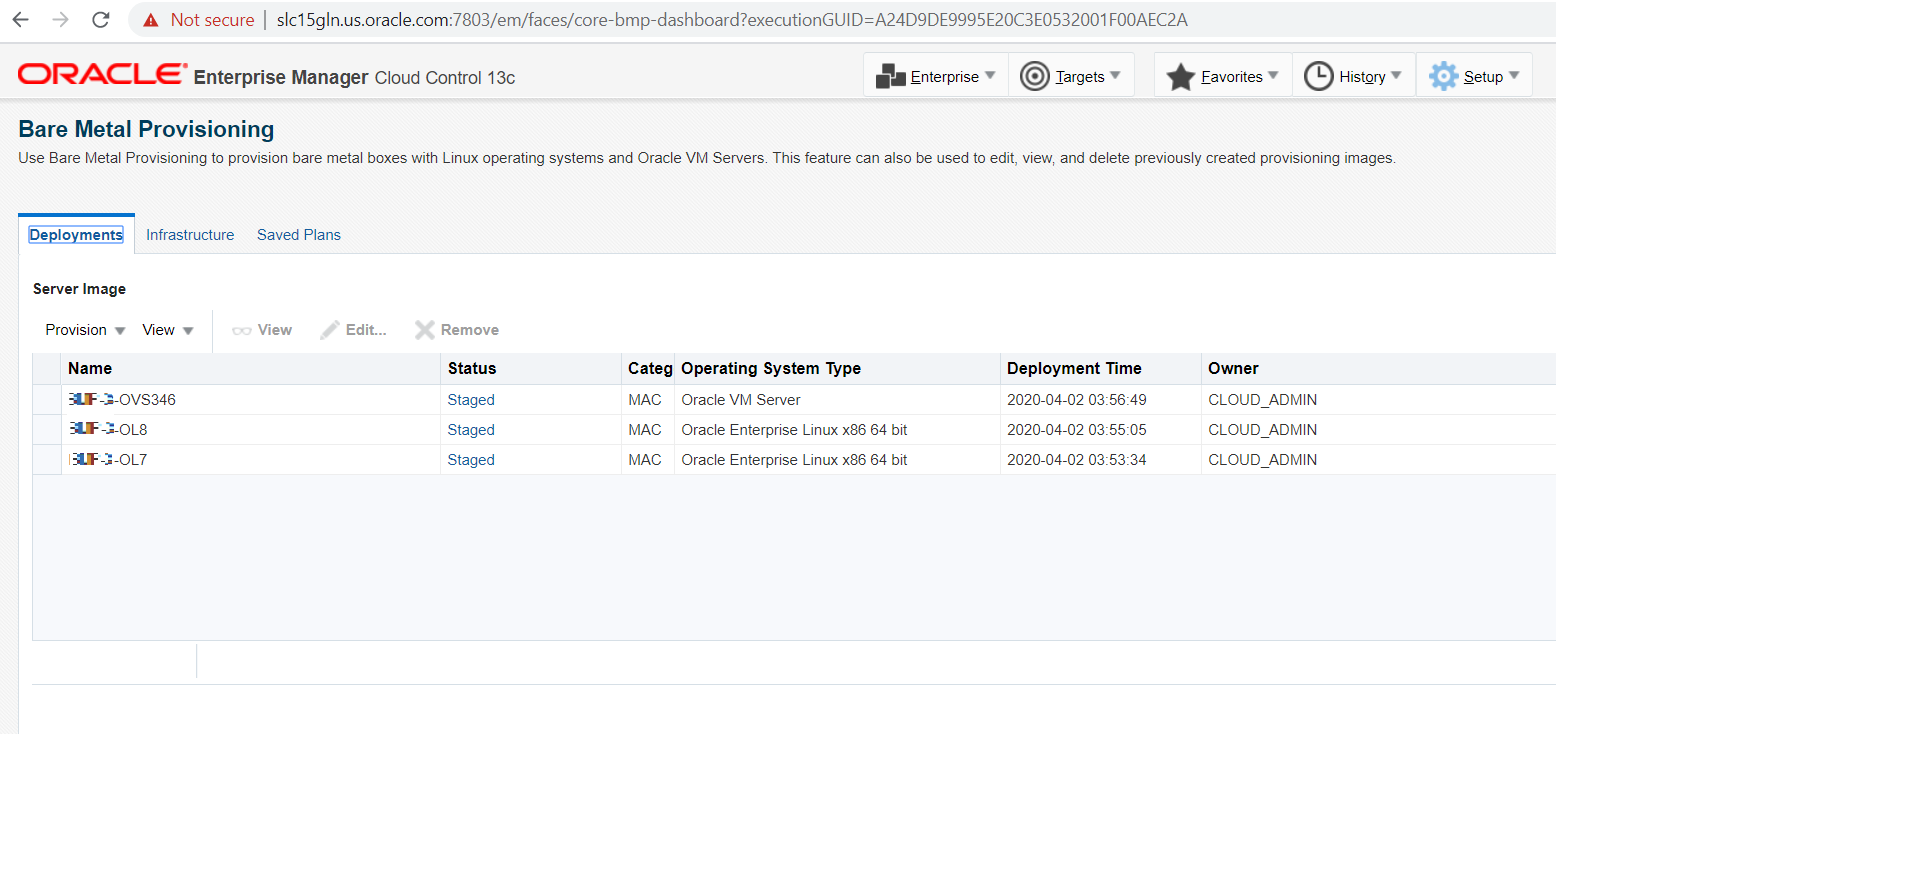The image size is (1914, 878).
Task: Select the OL8 image name
Action: (x=108, y=430)
